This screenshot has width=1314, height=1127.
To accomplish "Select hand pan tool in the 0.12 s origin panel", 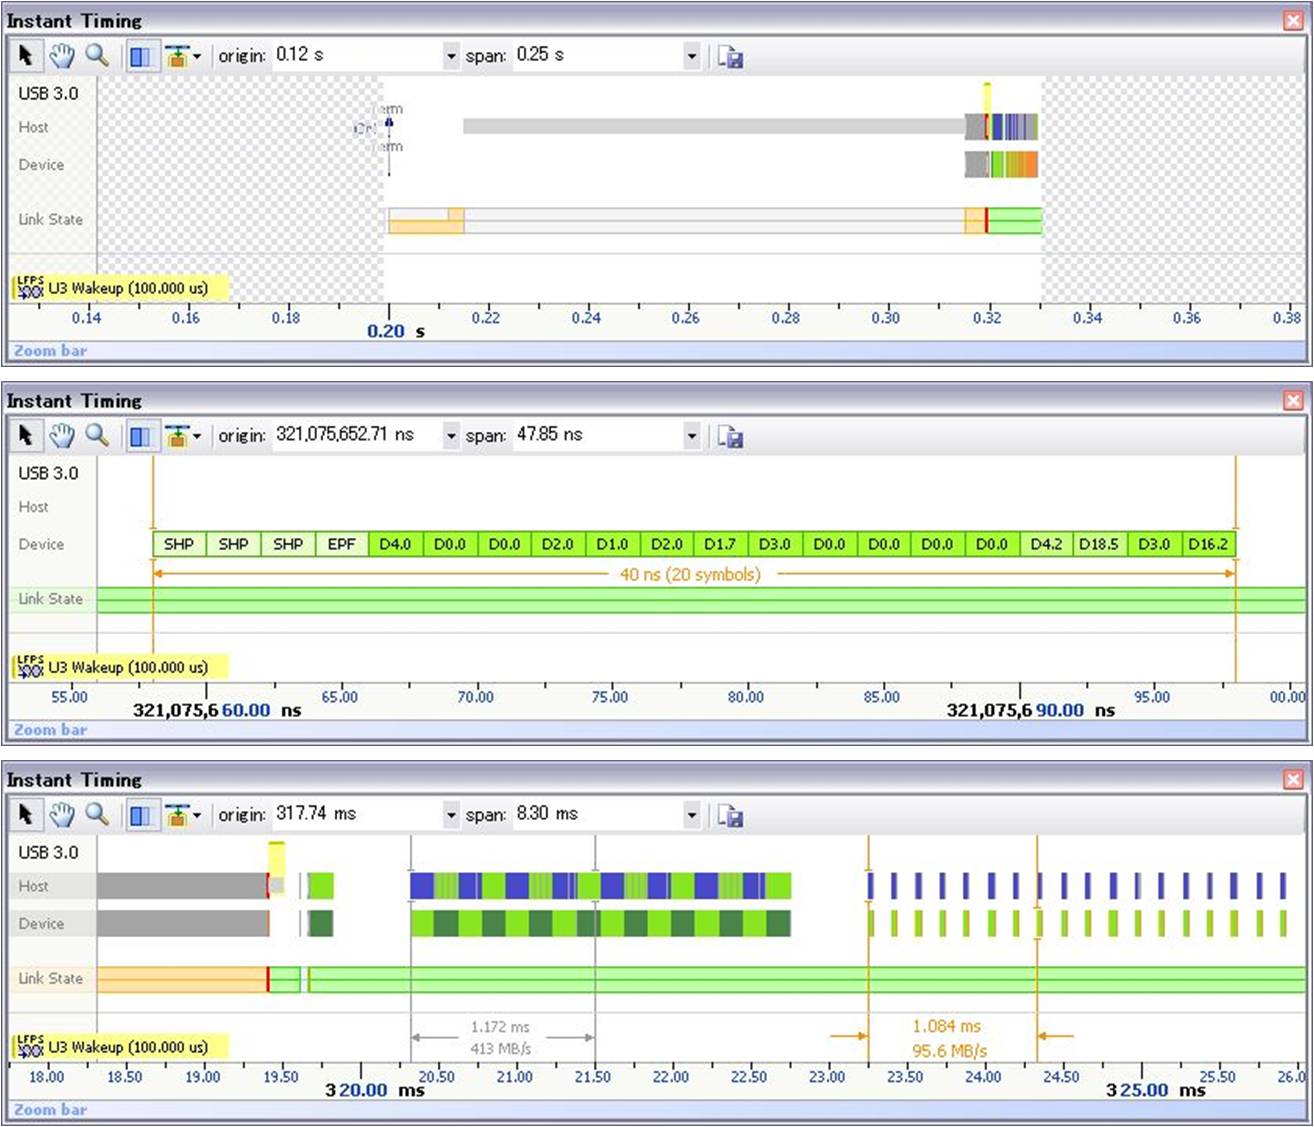I will click(62, 56).
